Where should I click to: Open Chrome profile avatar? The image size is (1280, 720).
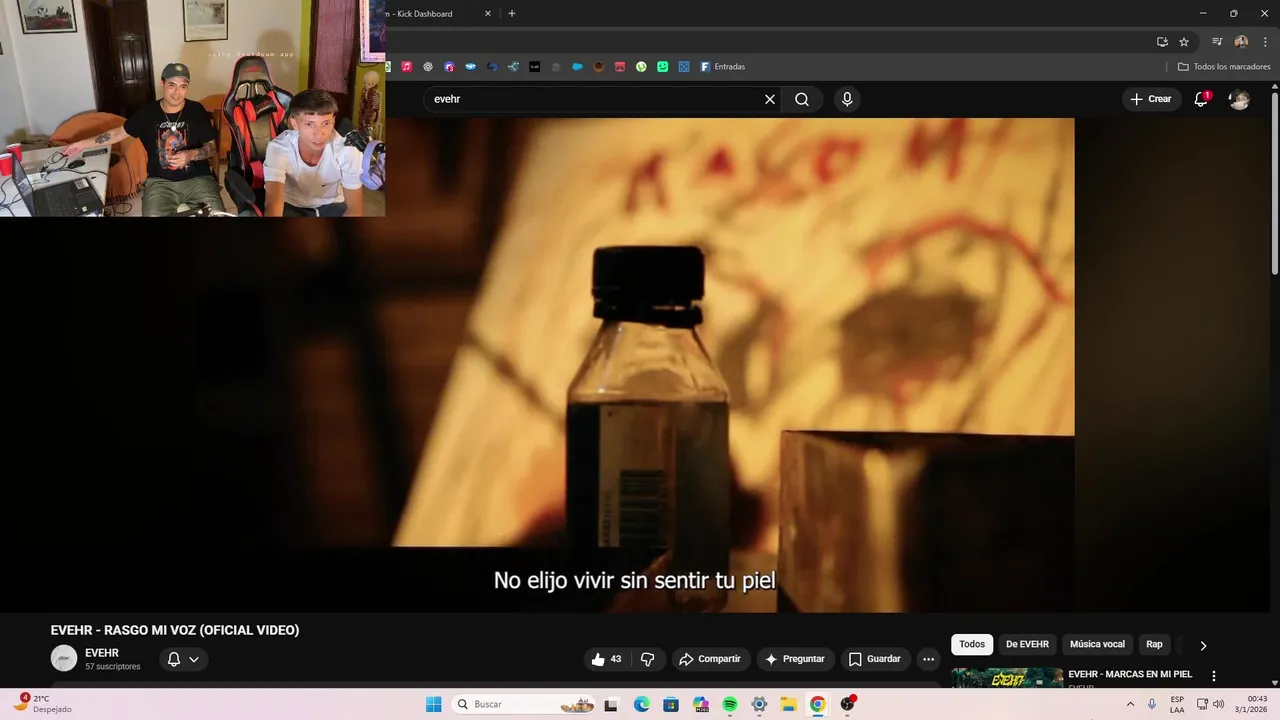[1241, 42]
